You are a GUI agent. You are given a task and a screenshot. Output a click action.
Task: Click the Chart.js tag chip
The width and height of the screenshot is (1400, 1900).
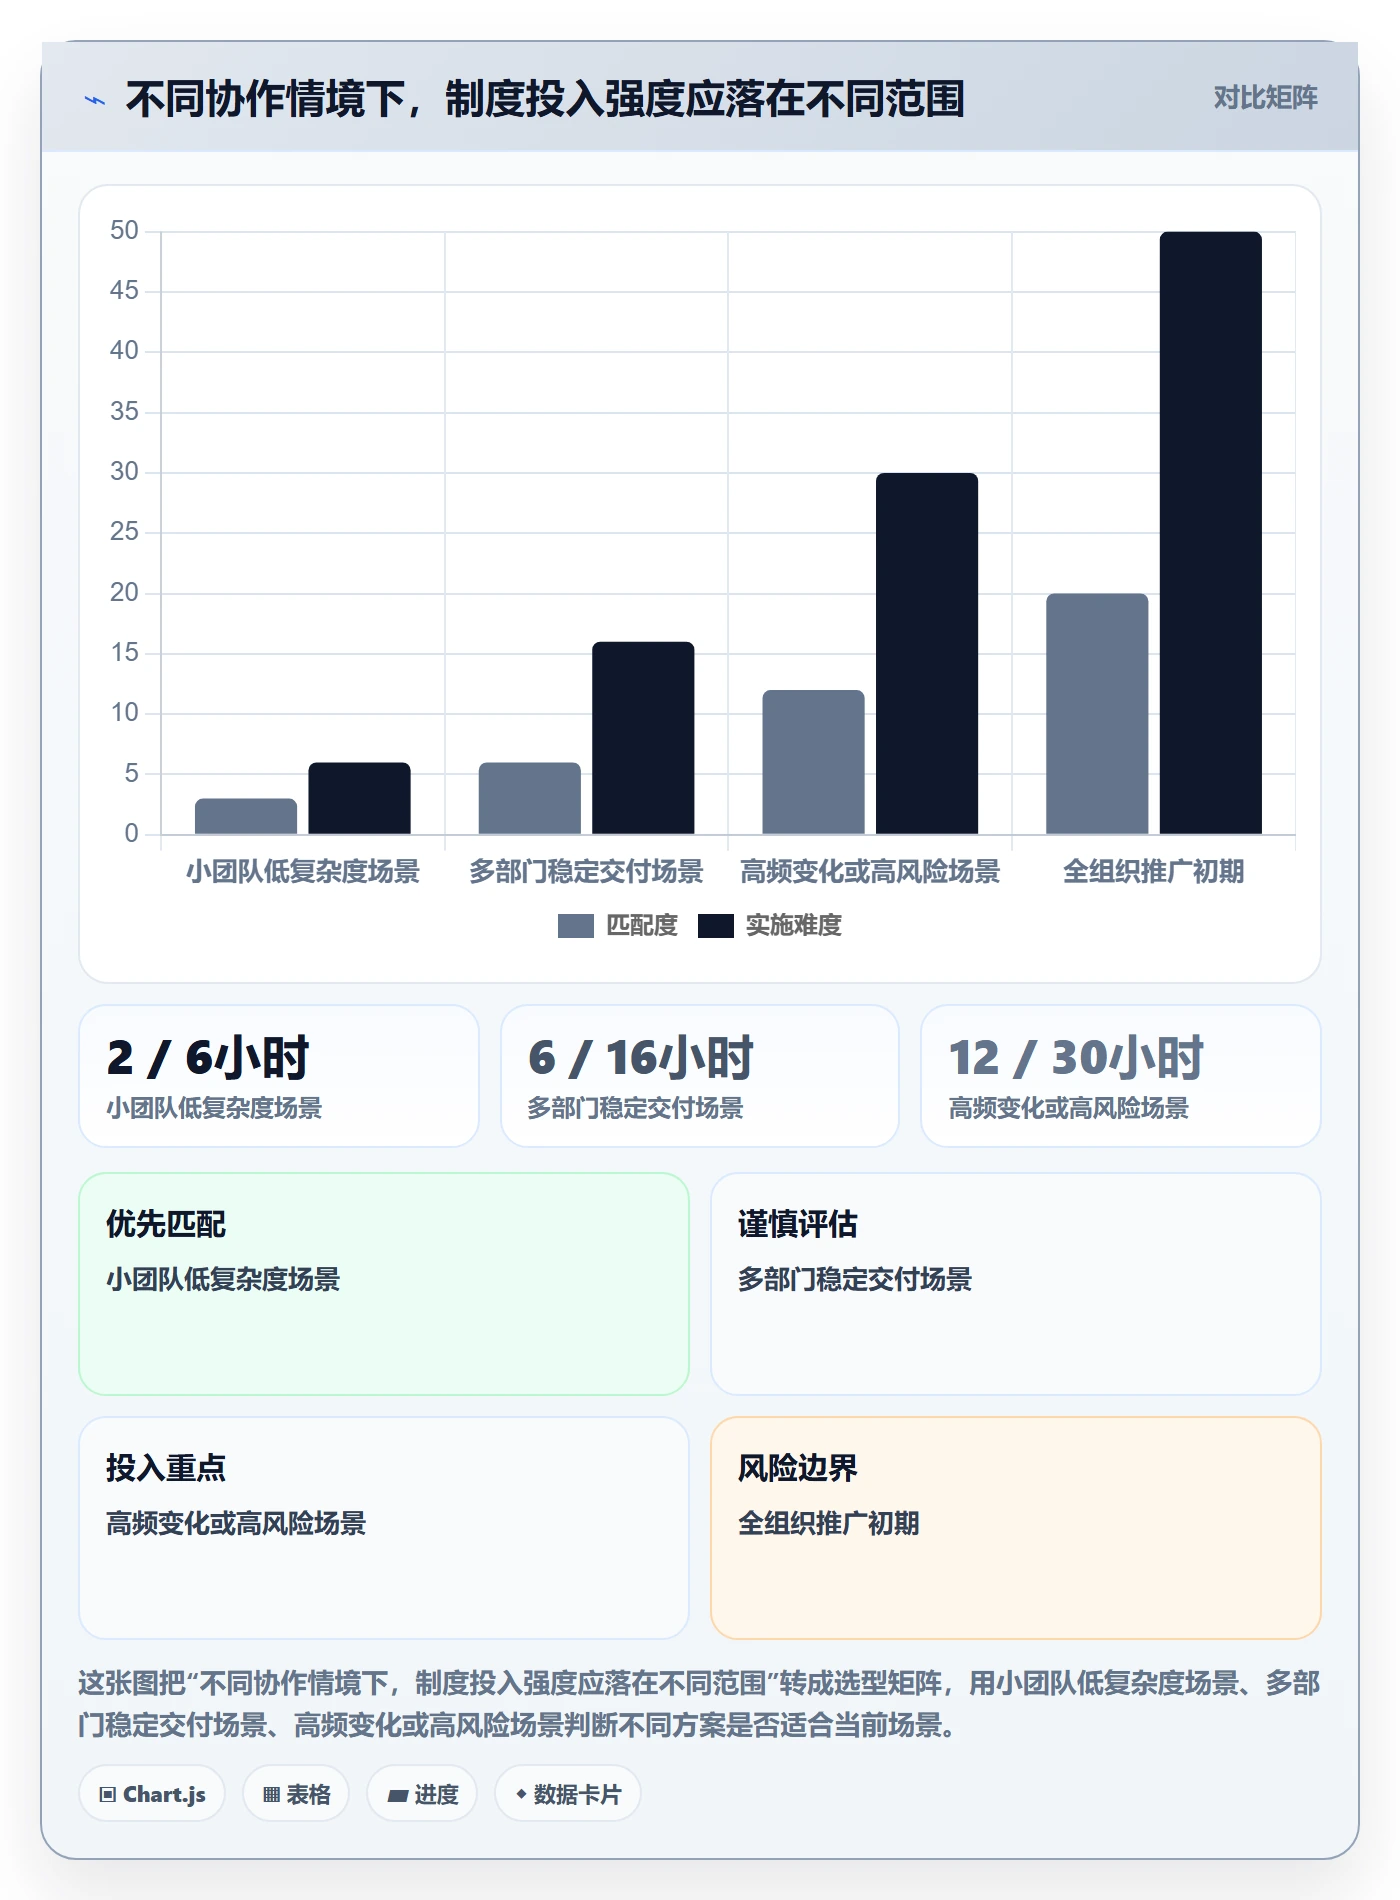click(x=152, y=1794)
